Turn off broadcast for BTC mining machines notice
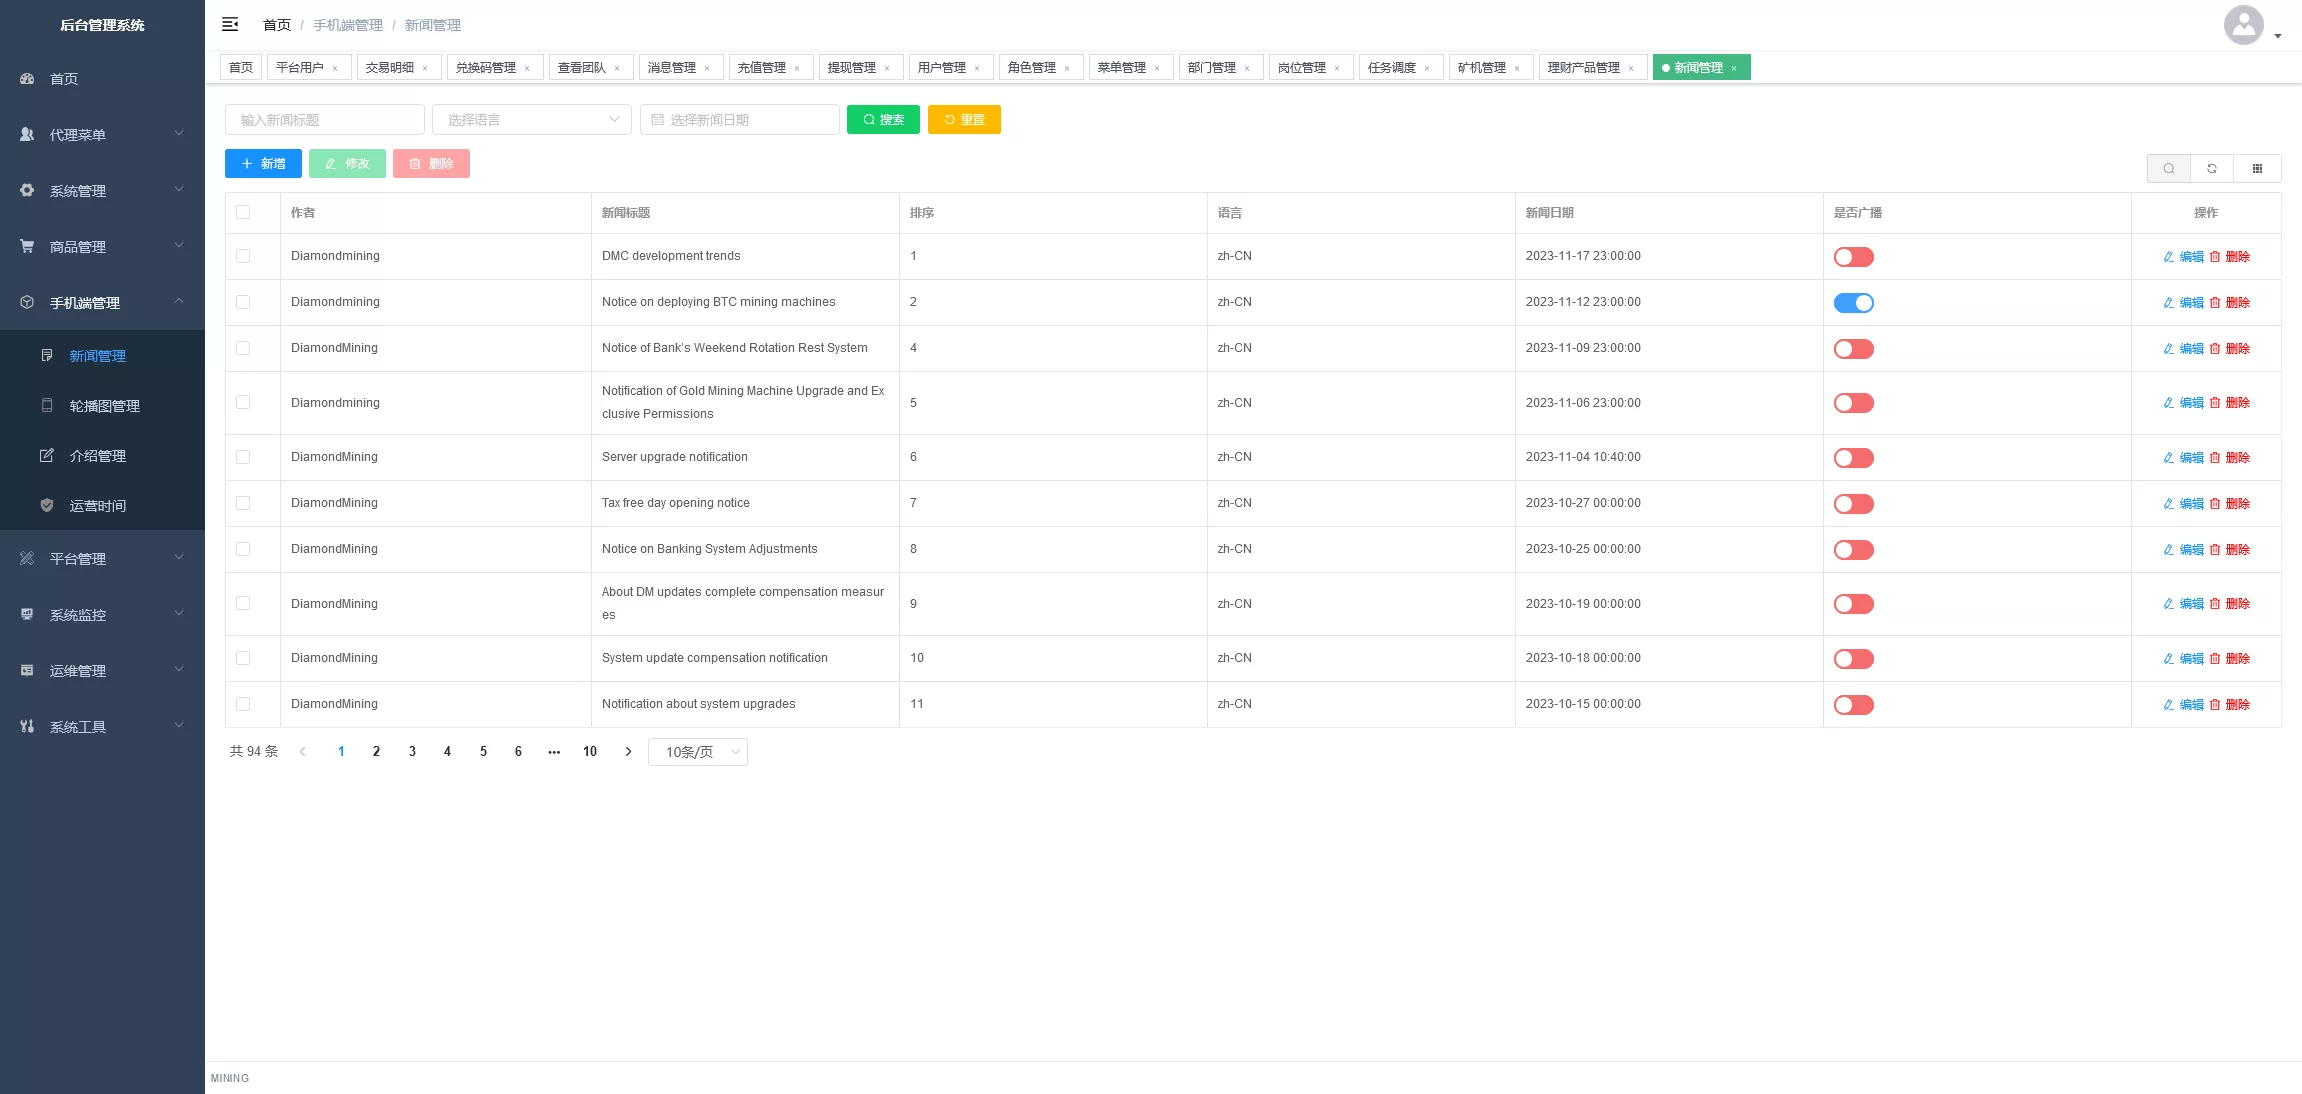The image size is (2302, 1094). (1853, 303)
